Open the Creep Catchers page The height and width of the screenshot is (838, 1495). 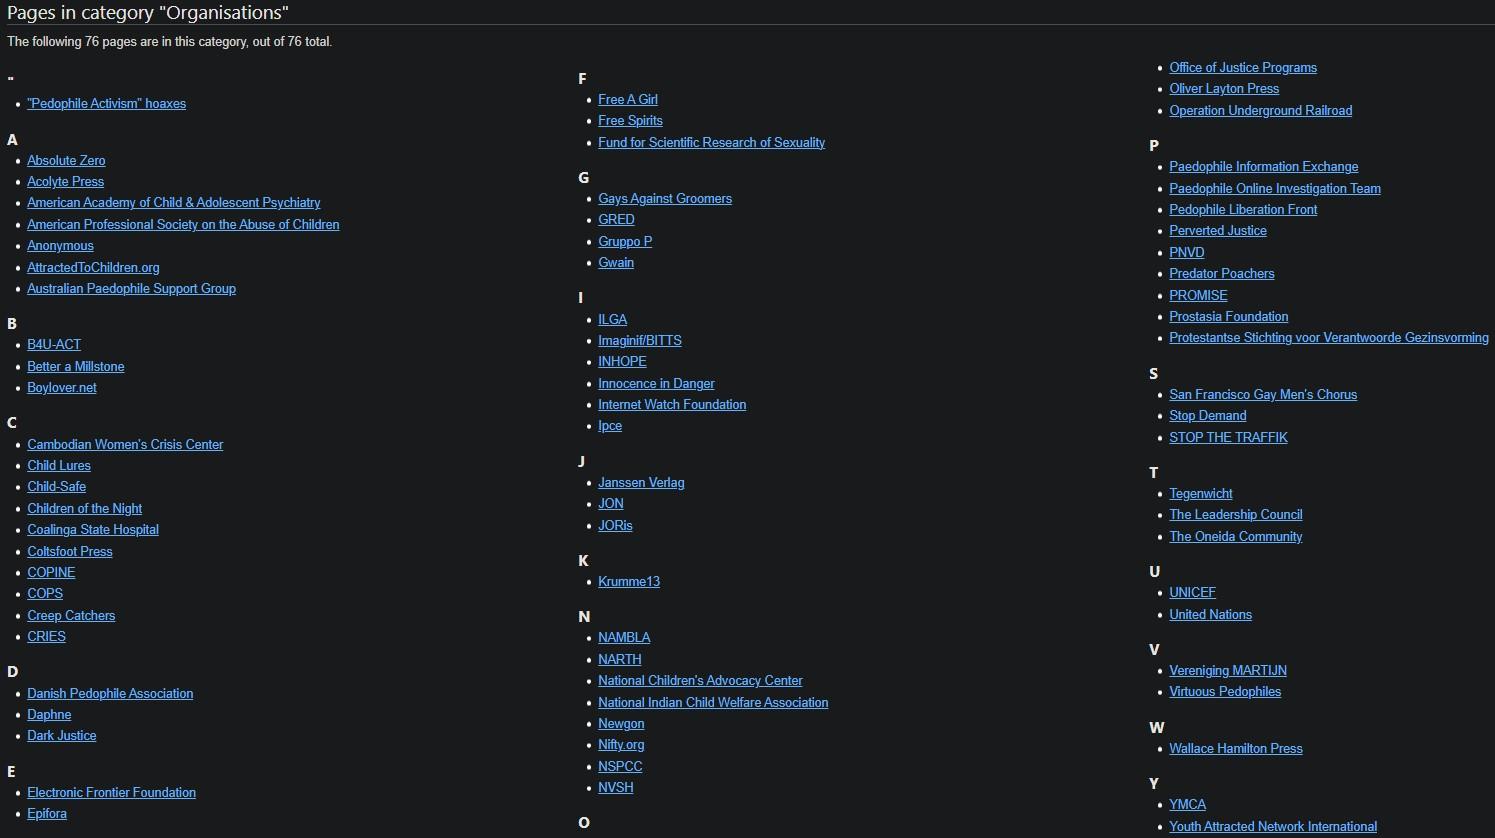pyautogui.click(x=71, y=615)
